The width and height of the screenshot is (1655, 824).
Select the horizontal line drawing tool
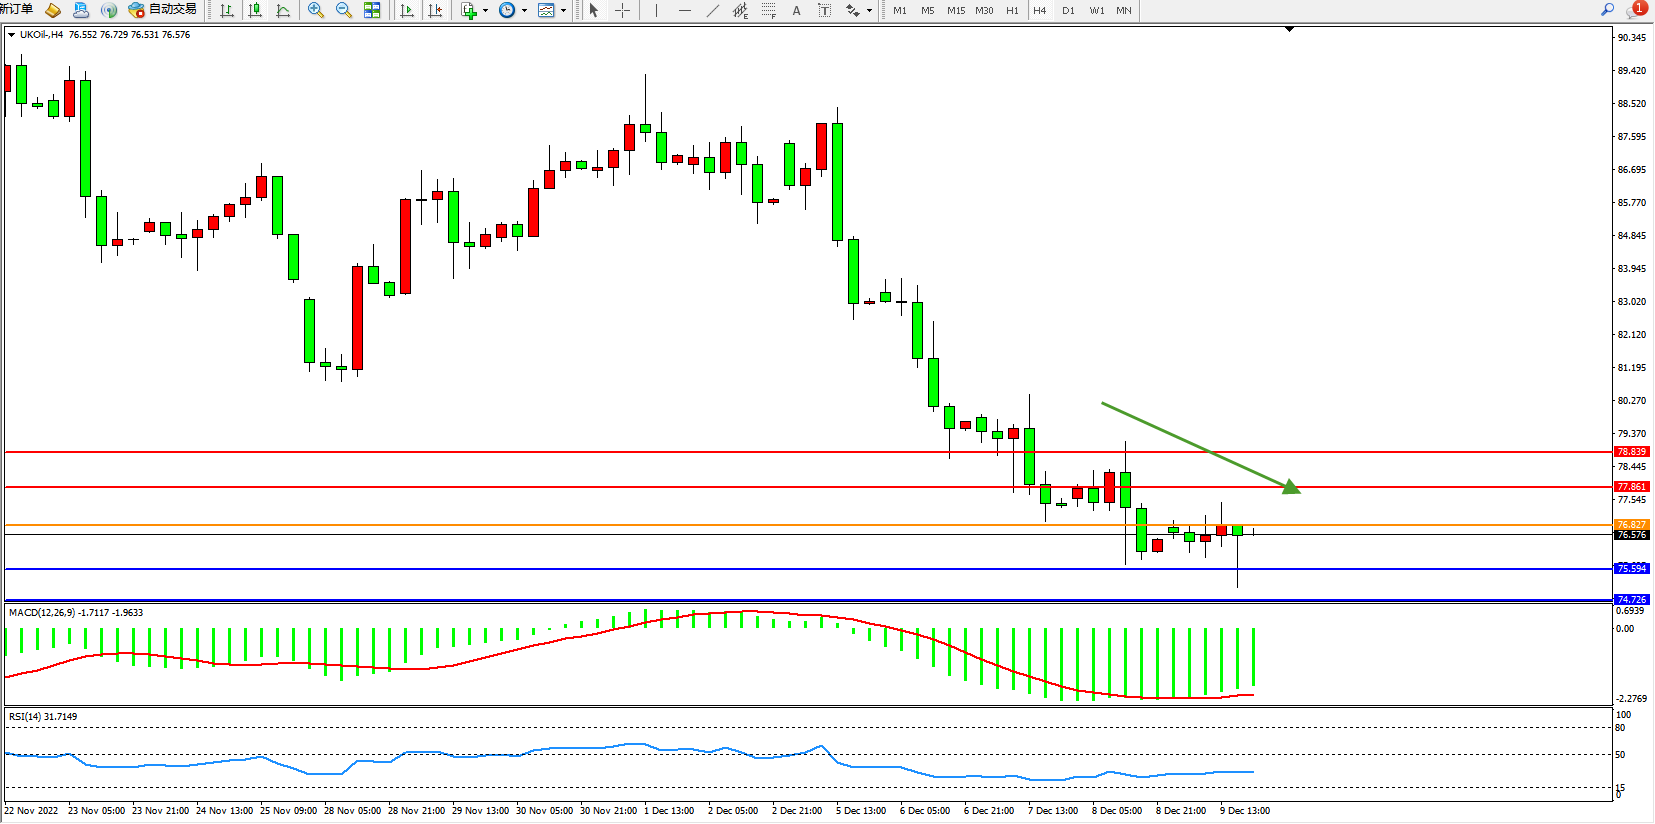(x=684, y=10)
